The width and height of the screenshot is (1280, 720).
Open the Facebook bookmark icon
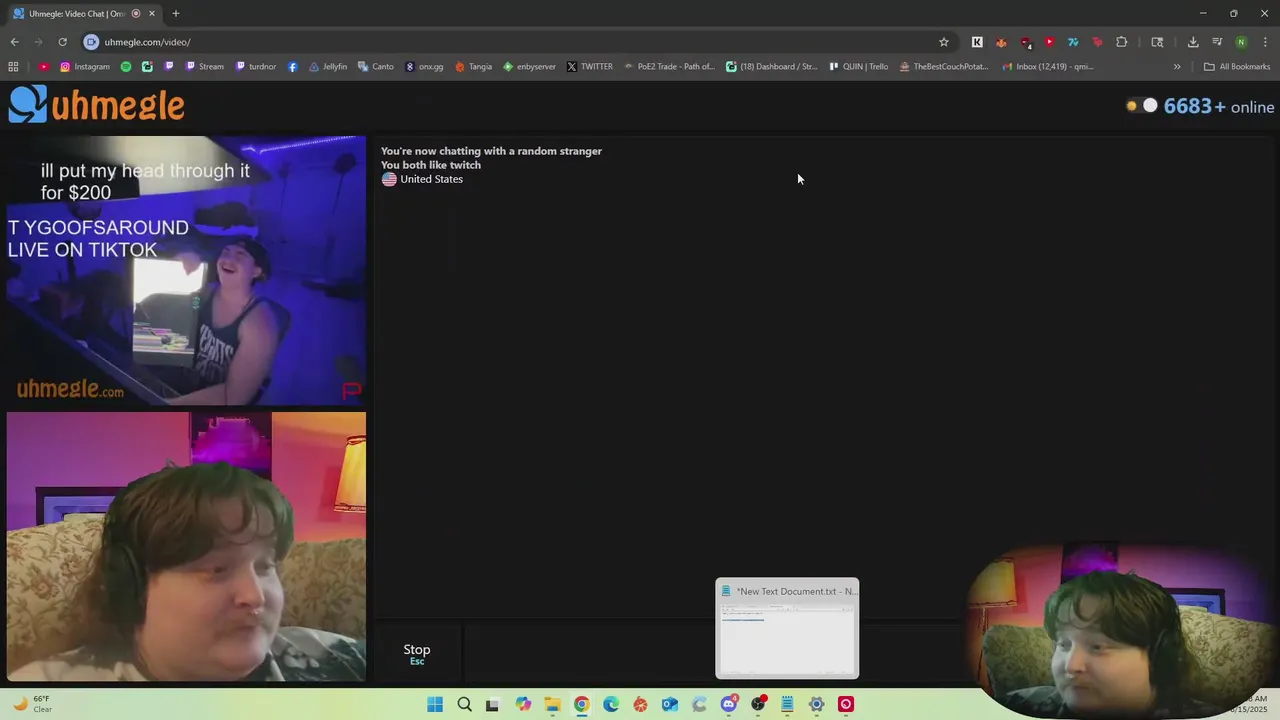292,67
